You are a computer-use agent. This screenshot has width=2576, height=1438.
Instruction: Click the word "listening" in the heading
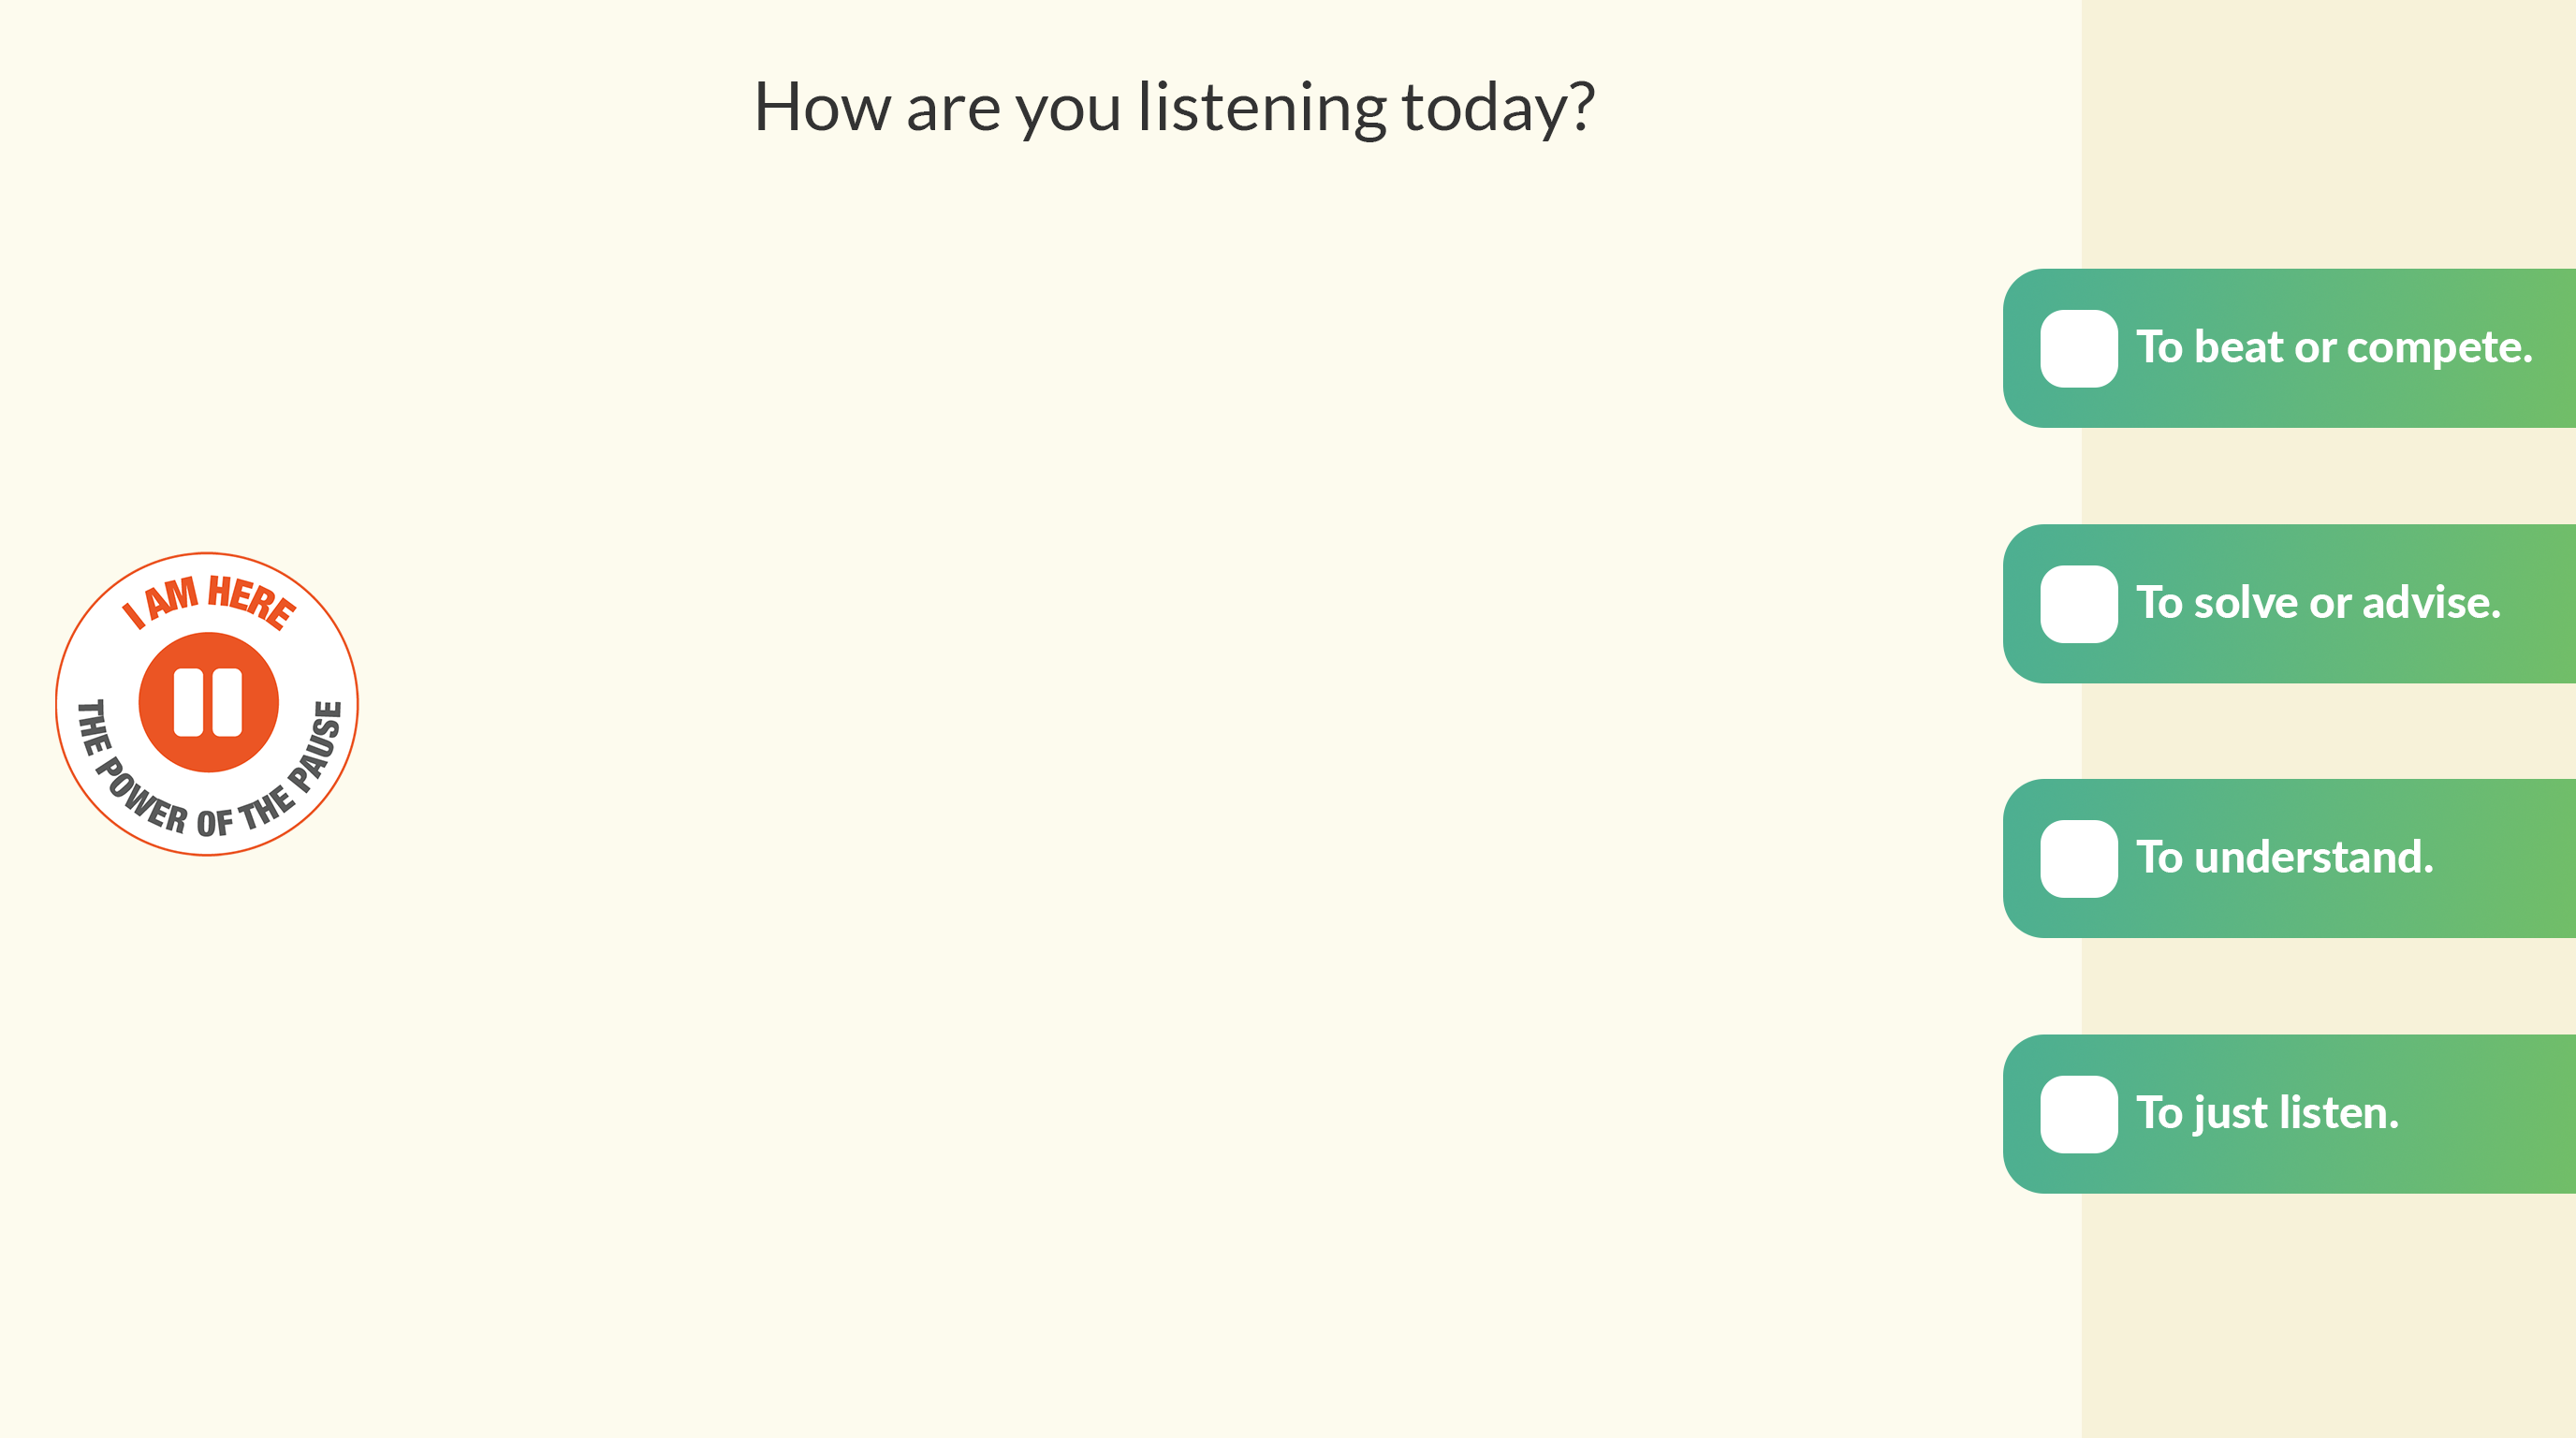[x=1261, y=107]
